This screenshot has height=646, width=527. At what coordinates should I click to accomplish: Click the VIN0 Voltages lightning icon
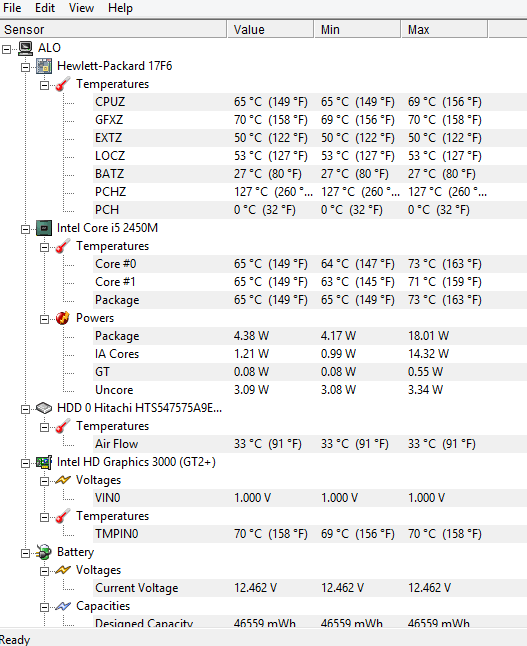click(x=63, y=480)
